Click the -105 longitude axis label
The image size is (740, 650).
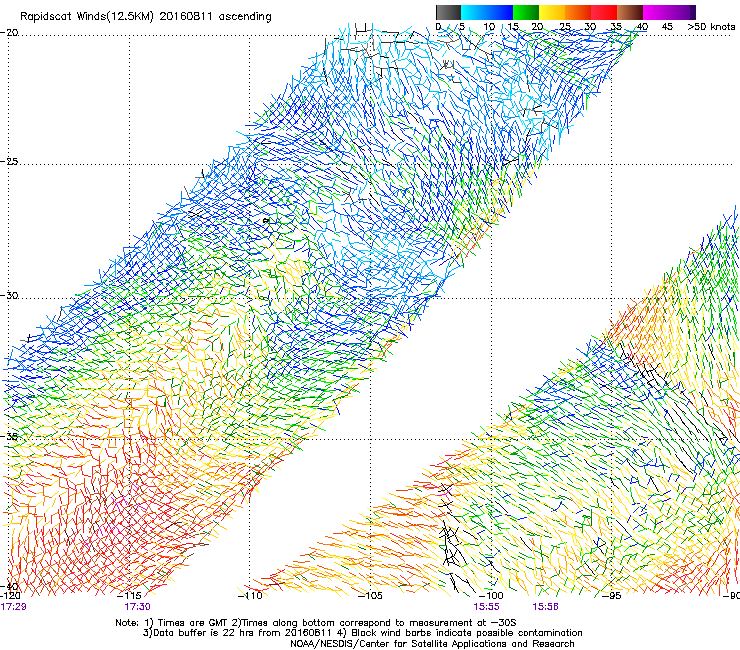370,596
